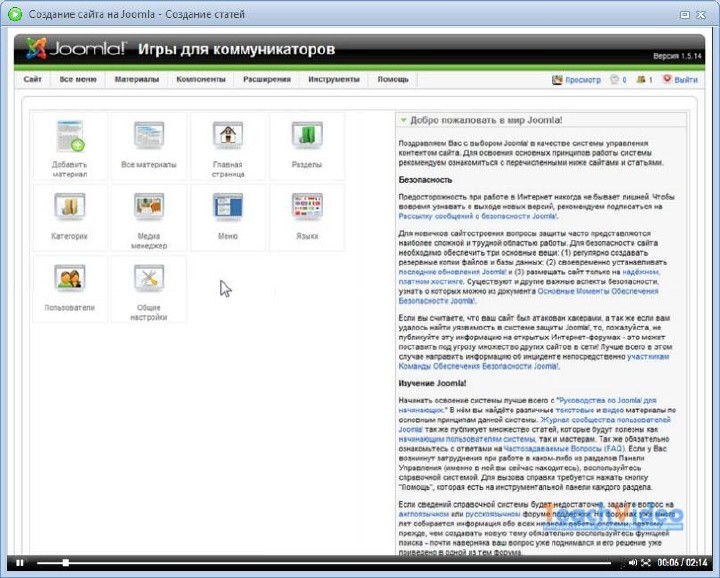720x578 pixels.
Task: Open последние обновления Joomla! link
Action: (452, 272)
